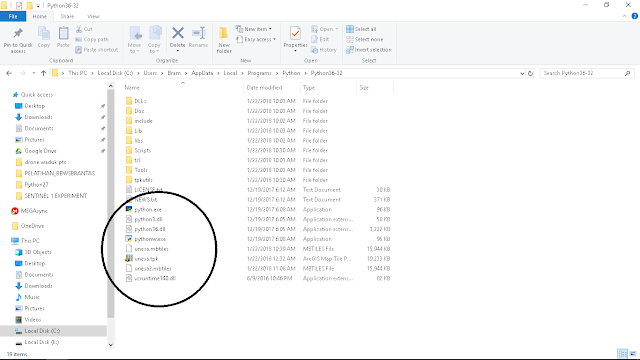Open the Copy to dropdown
This screenshot has height=360, width=640.
(x=154, y=40)
